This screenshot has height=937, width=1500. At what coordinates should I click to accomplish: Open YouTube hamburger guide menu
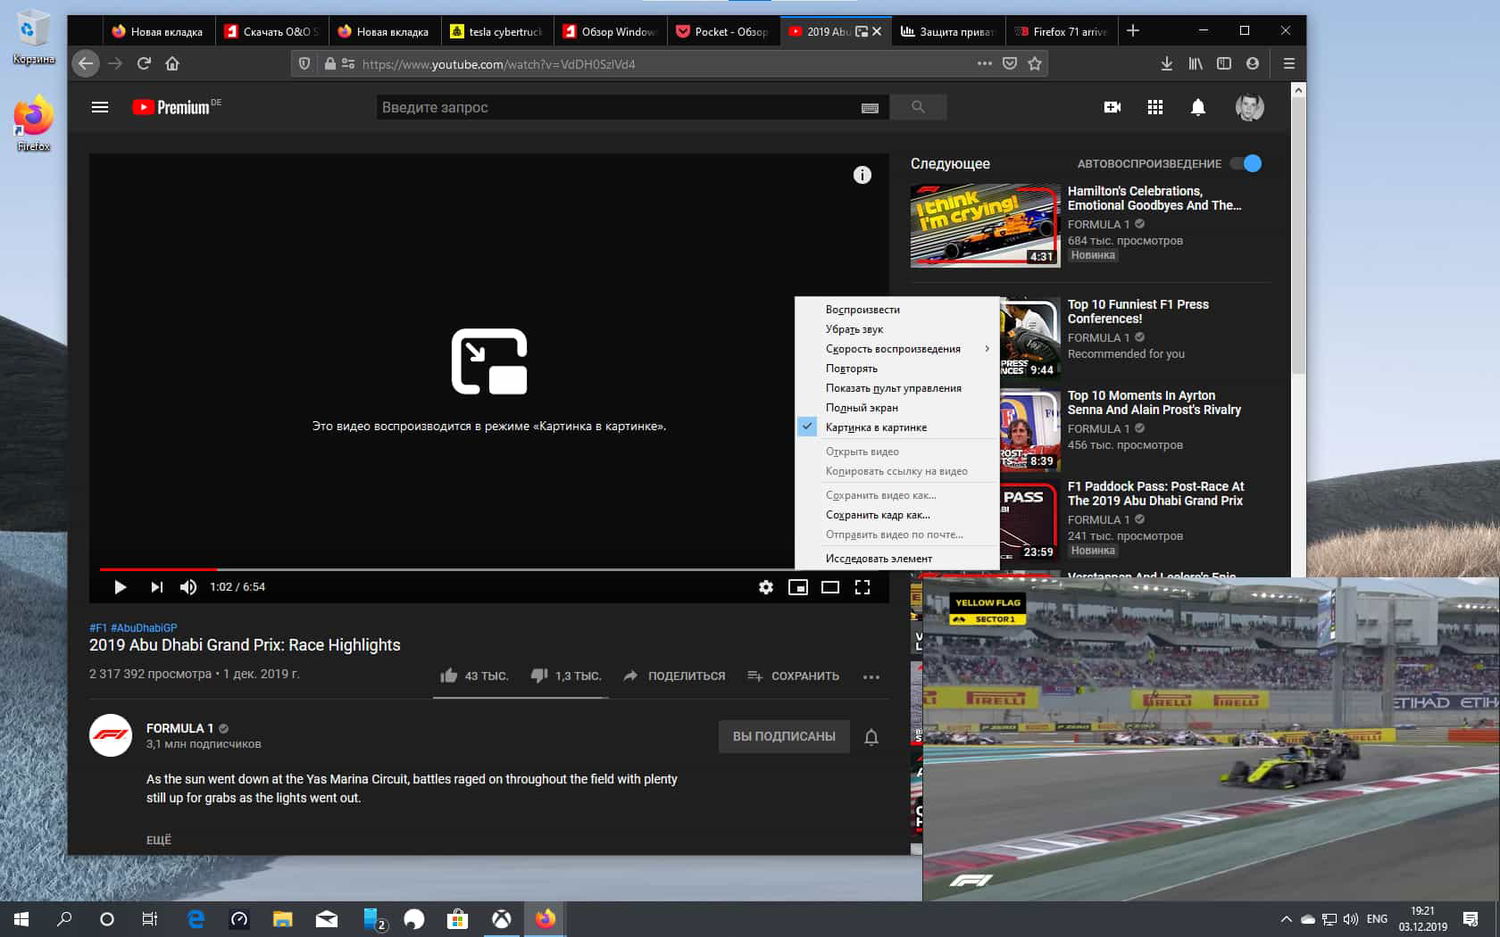[100, 107]
